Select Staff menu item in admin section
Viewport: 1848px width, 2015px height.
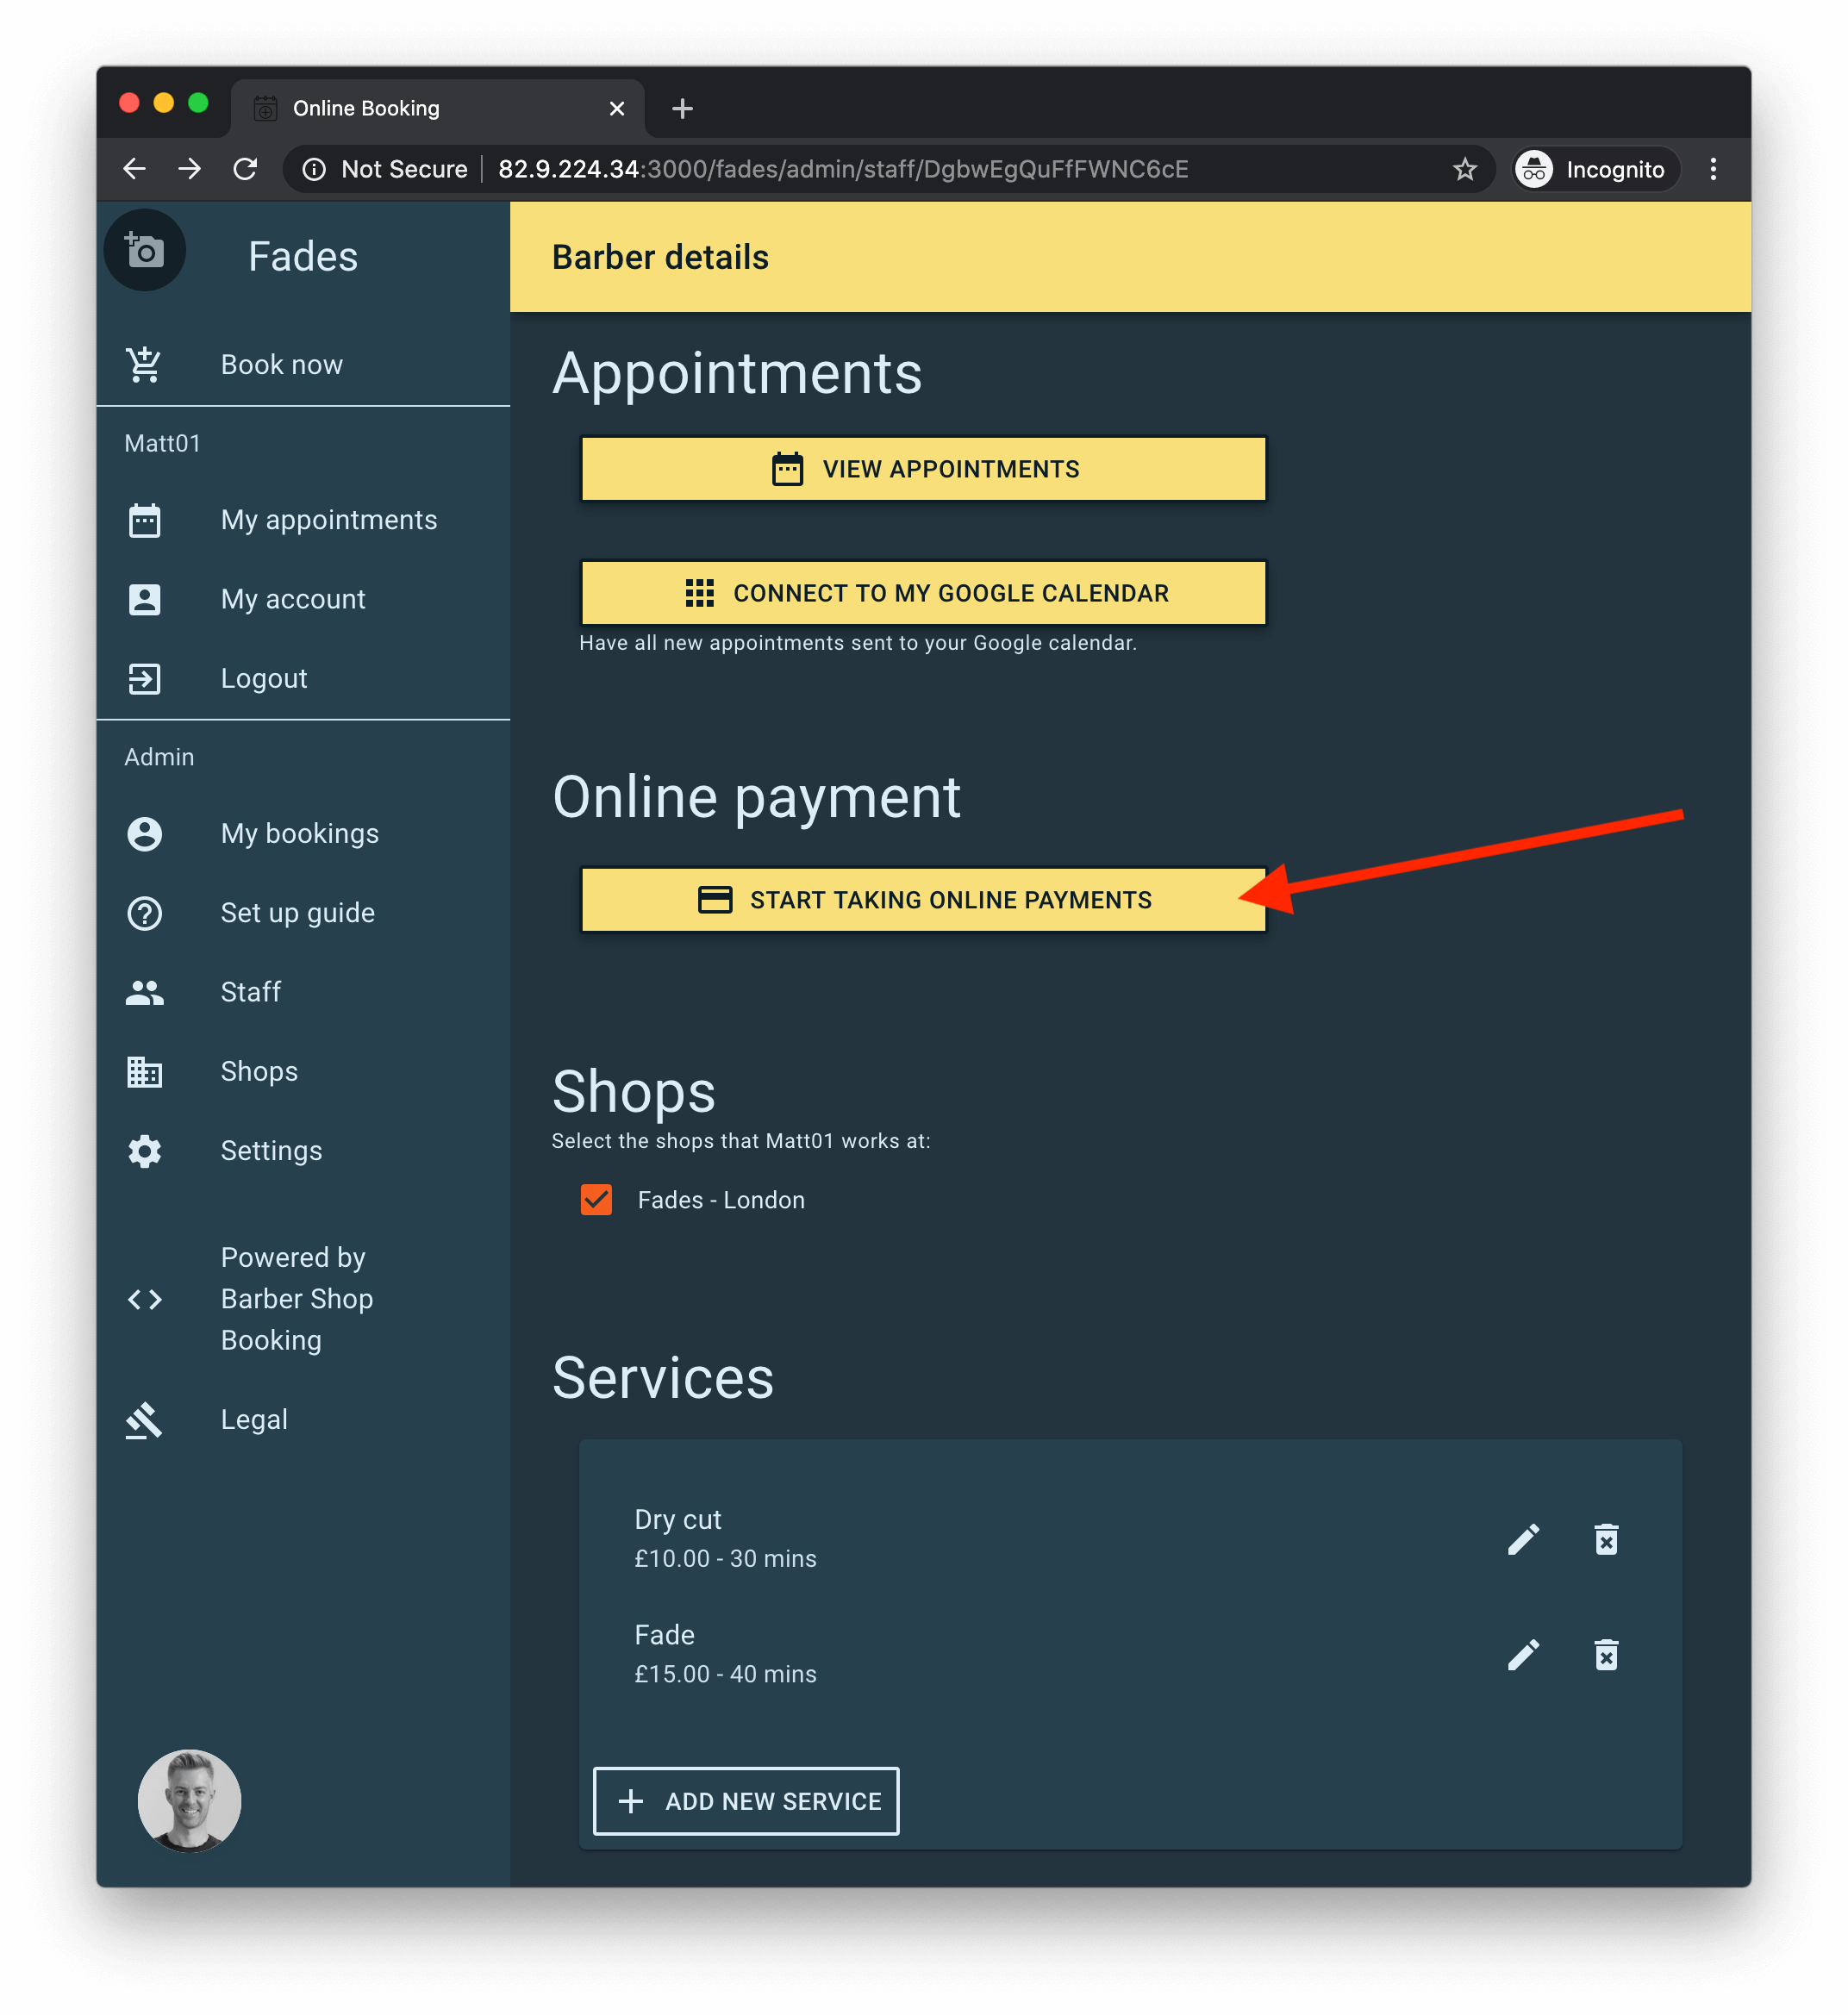coord(249,990)
